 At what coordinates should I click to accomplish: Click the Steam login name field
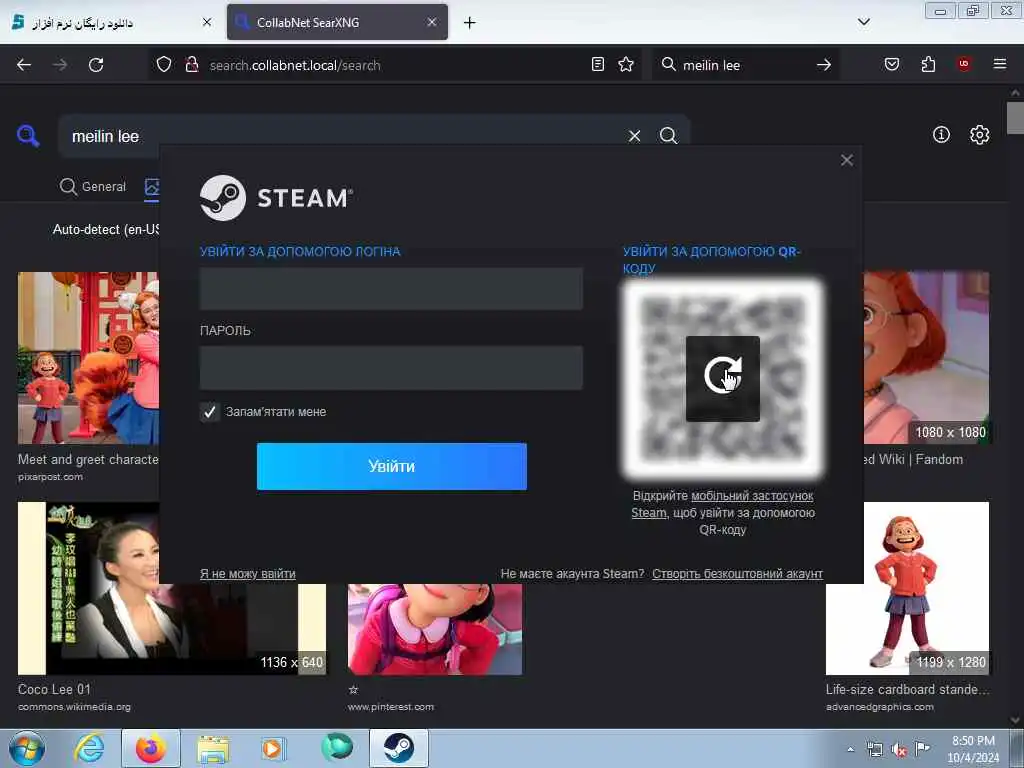[x=391, y=288]
